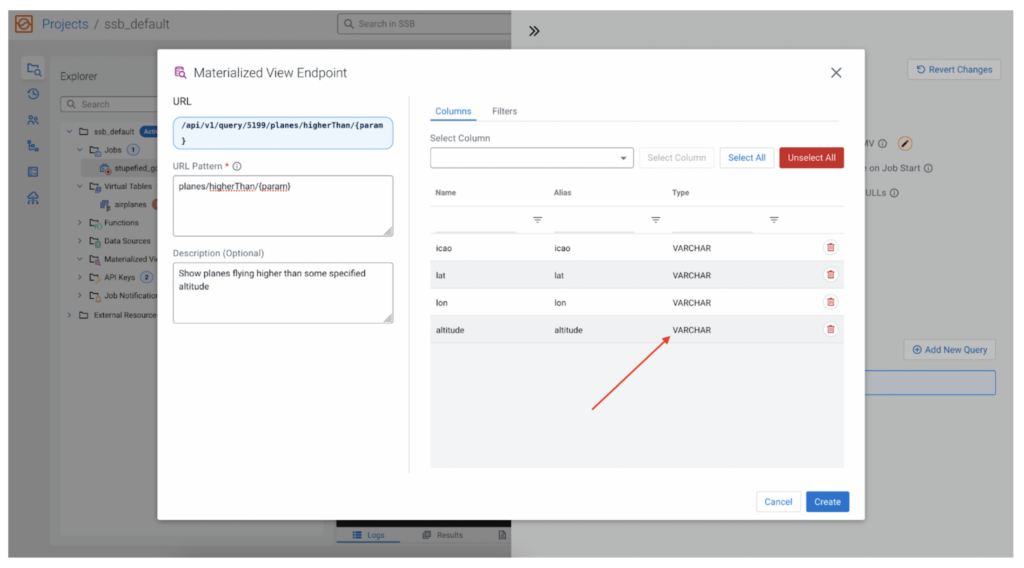
Task: Open the Users sidebar icon
Action: pos(33,120)
